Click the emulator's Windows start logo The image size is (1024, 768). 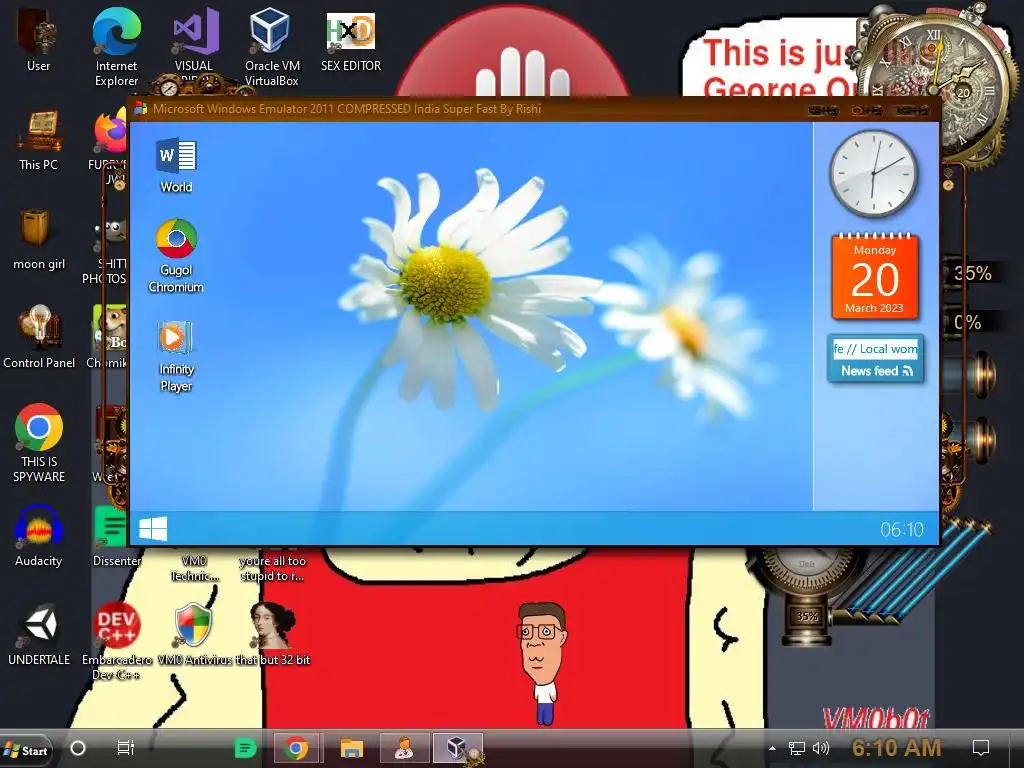[x=153, y=528]
